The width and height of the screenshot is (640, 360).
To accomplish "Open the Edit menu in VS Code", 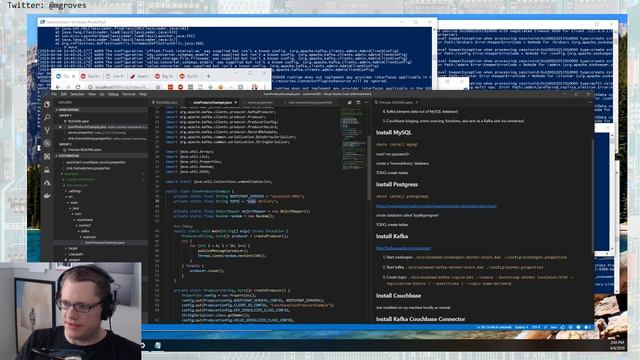I will [64, 94].
